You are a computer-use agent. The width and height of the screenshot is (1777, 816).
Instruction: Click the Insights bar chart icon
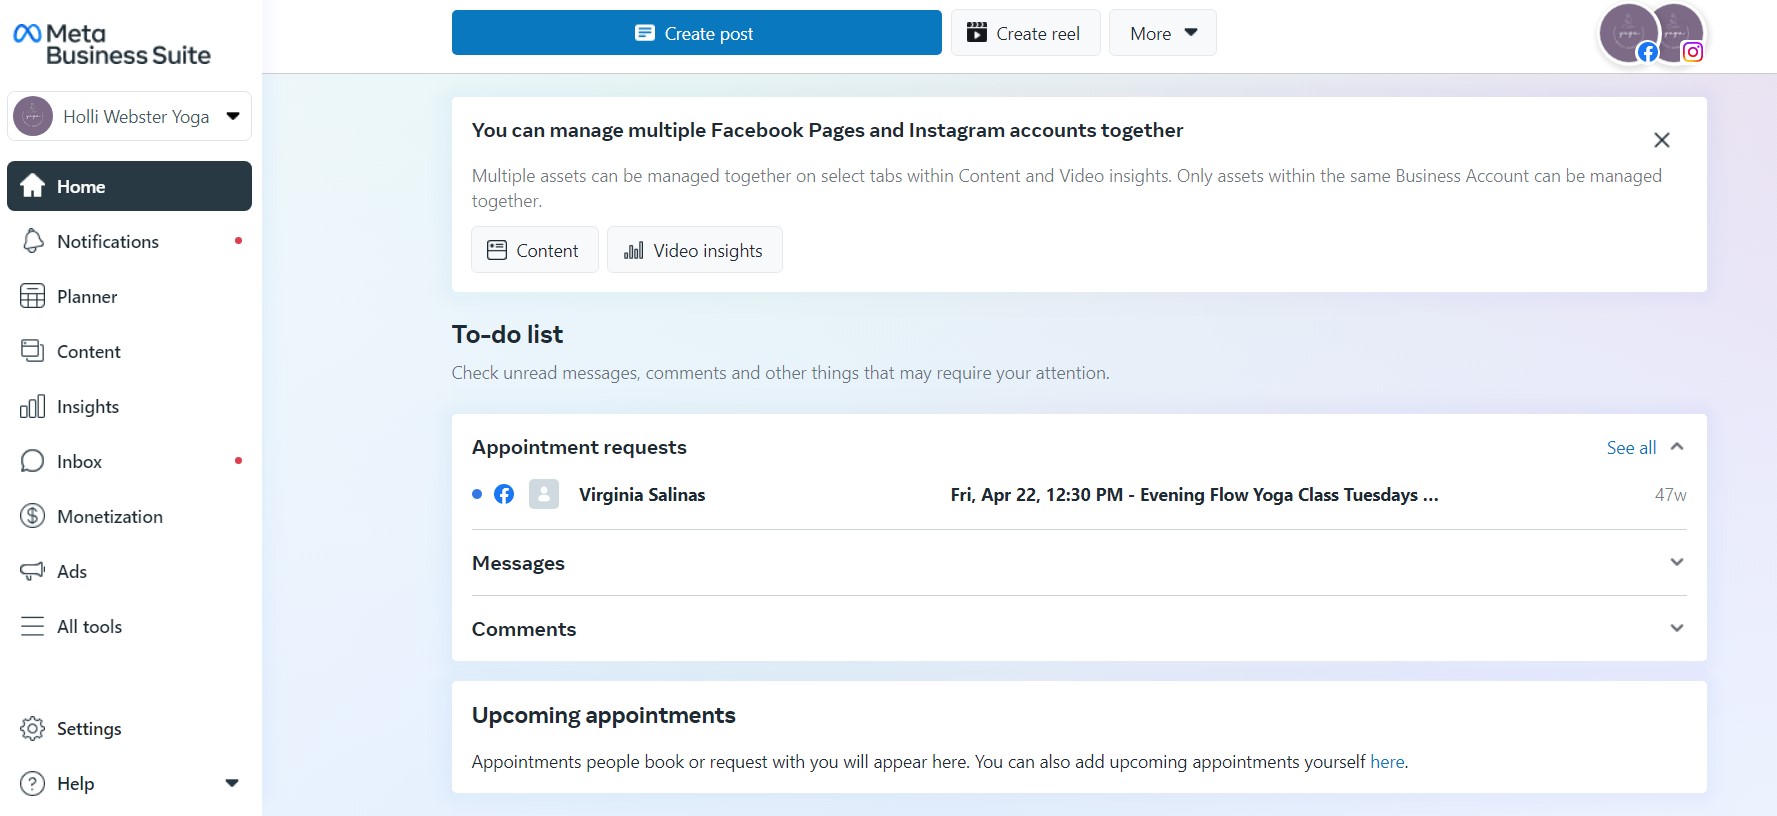(33, 406)
